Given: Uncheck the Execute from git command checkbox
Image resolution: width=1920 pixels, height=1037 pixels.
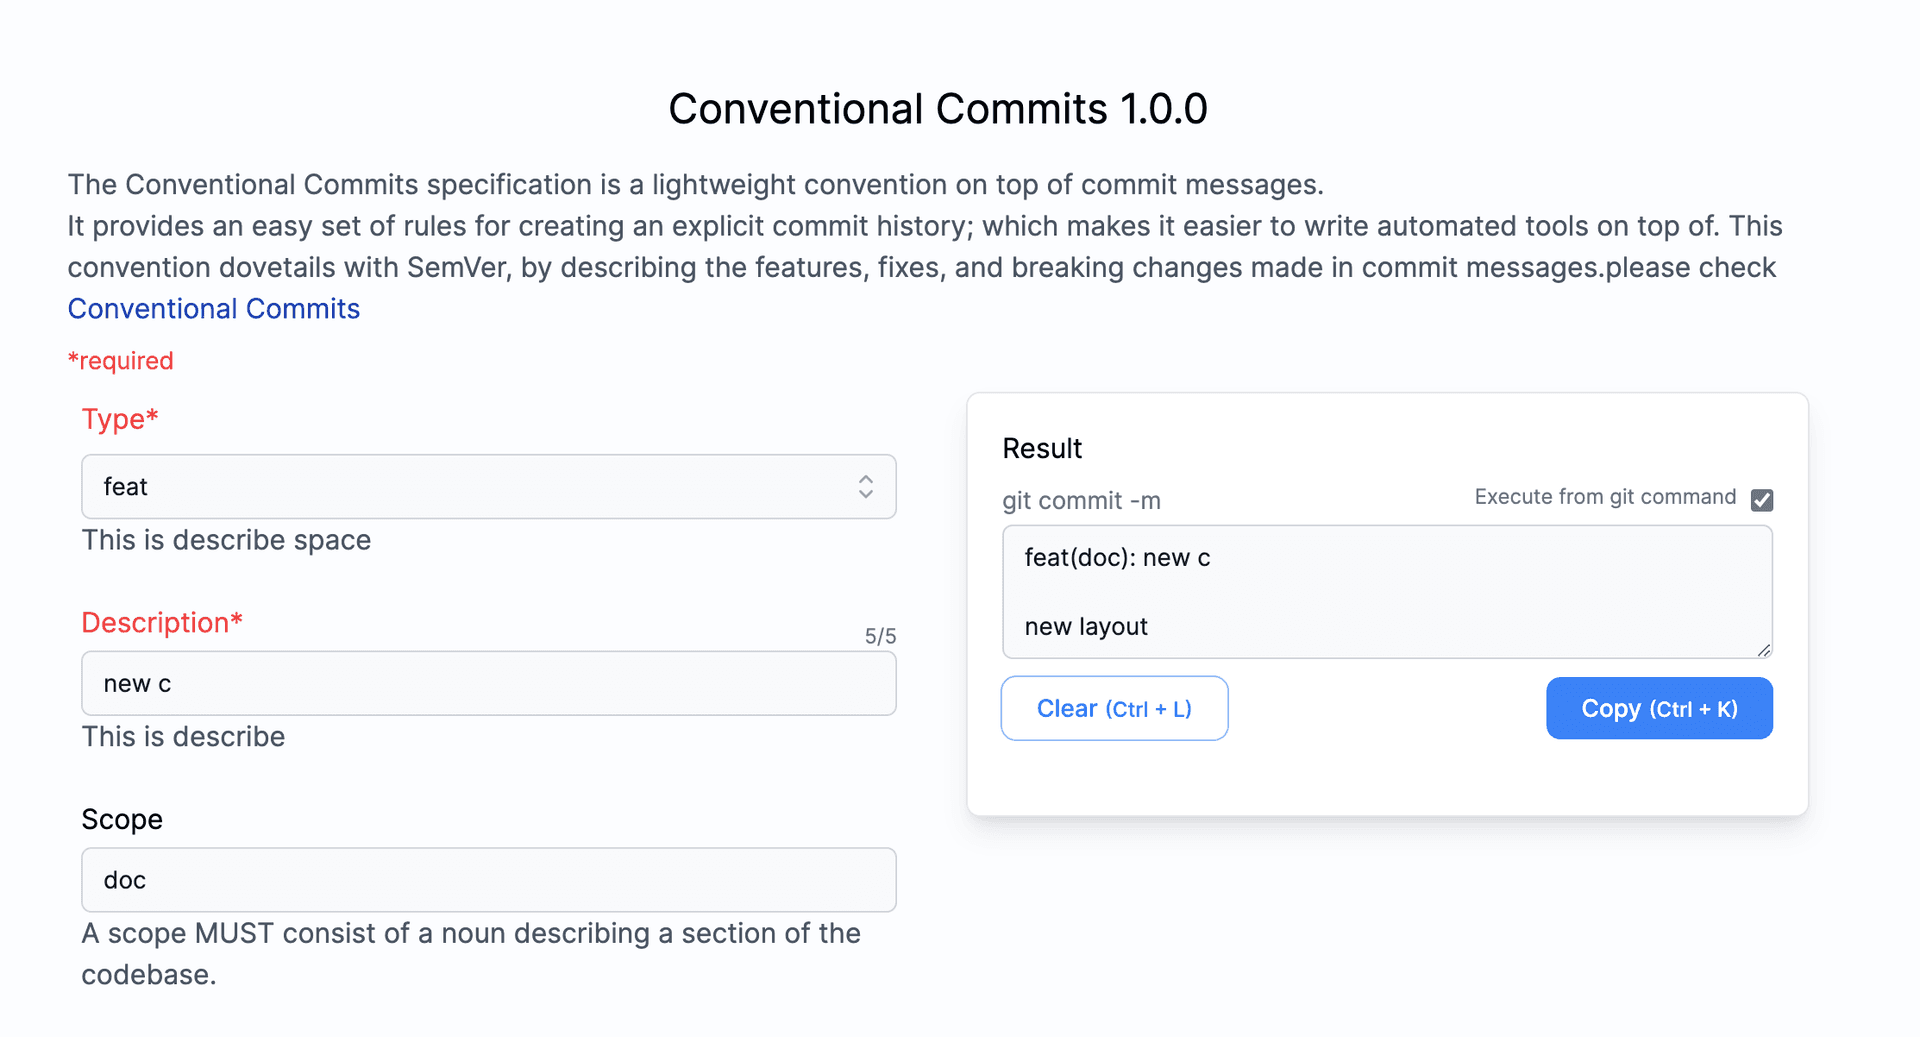Looking at the screenshot, I should pos(1762,500).
